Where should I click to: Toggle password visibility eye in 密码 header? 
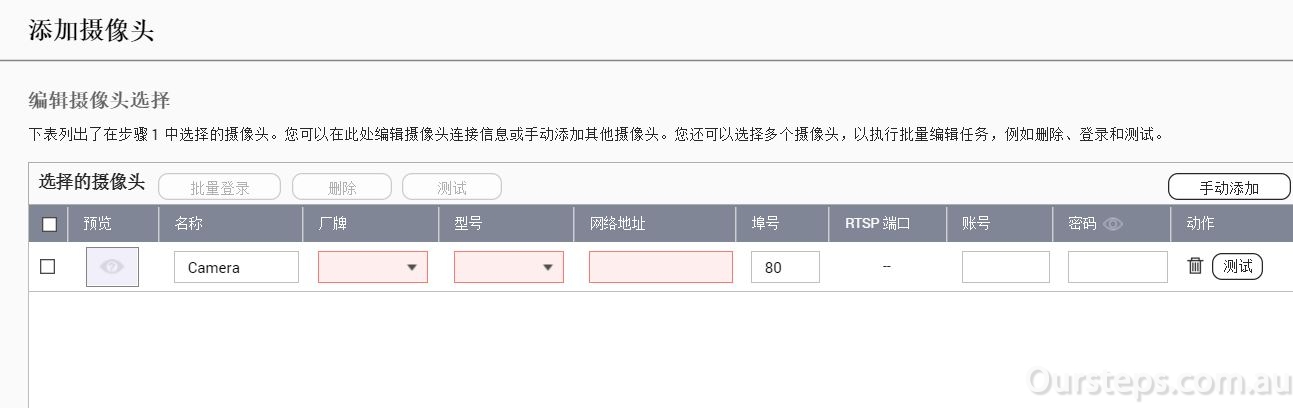pyautogui.click(x=1113, y=224)
